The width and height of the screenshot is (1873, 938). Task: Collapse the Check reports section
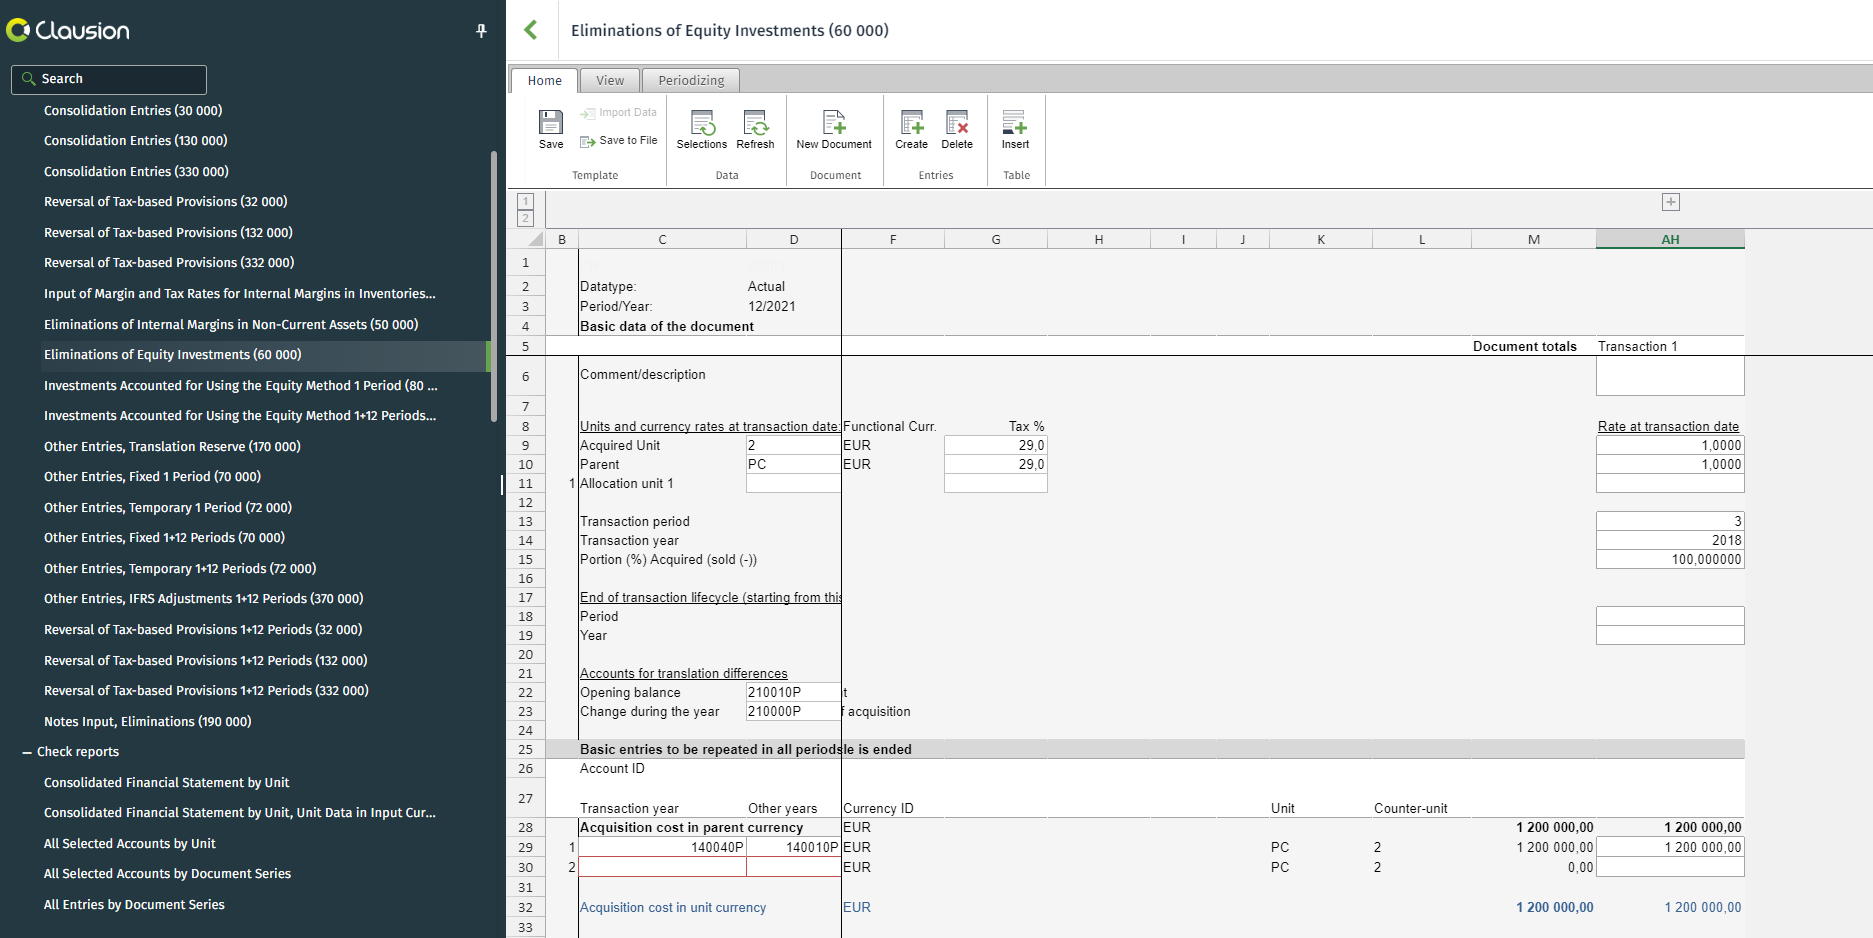pyautogui.click(x=24, y=751)
